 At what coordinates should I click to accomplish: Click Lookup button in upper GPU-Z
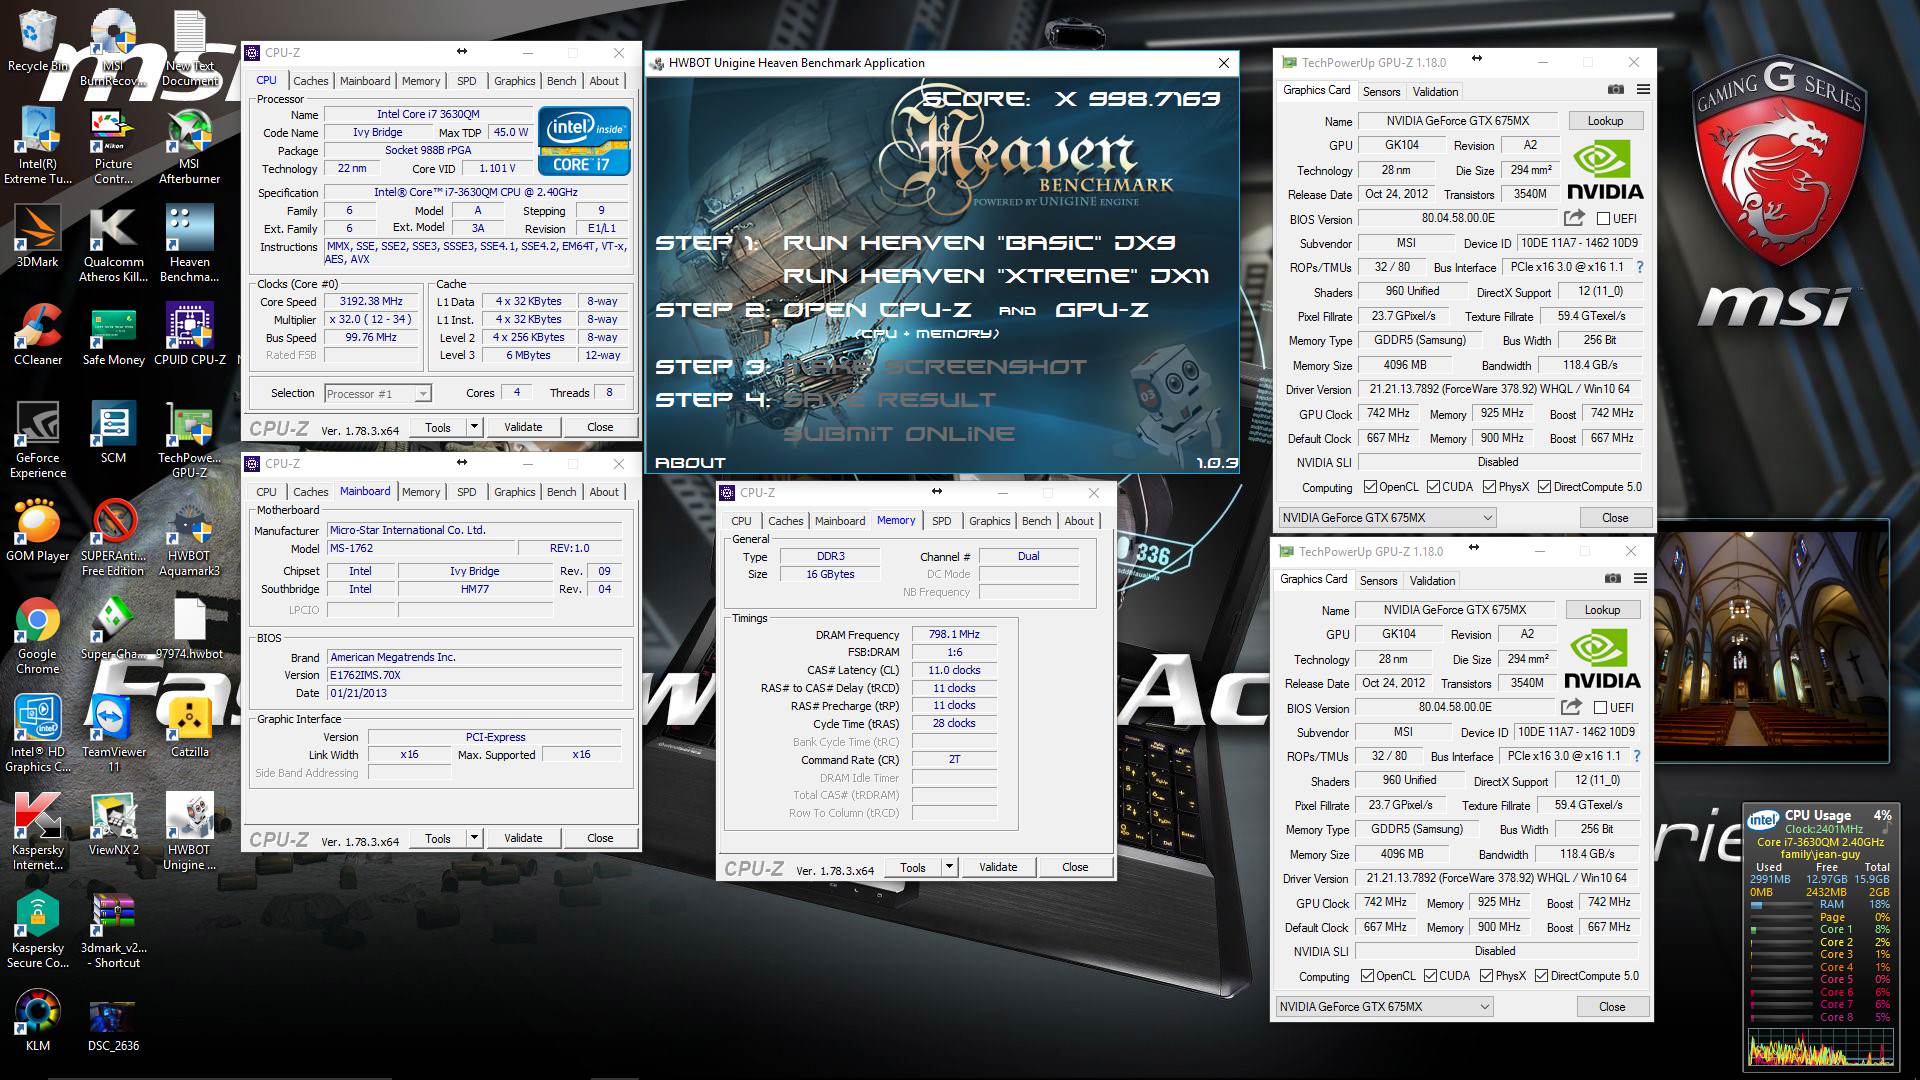click(x=1605, y=121)
